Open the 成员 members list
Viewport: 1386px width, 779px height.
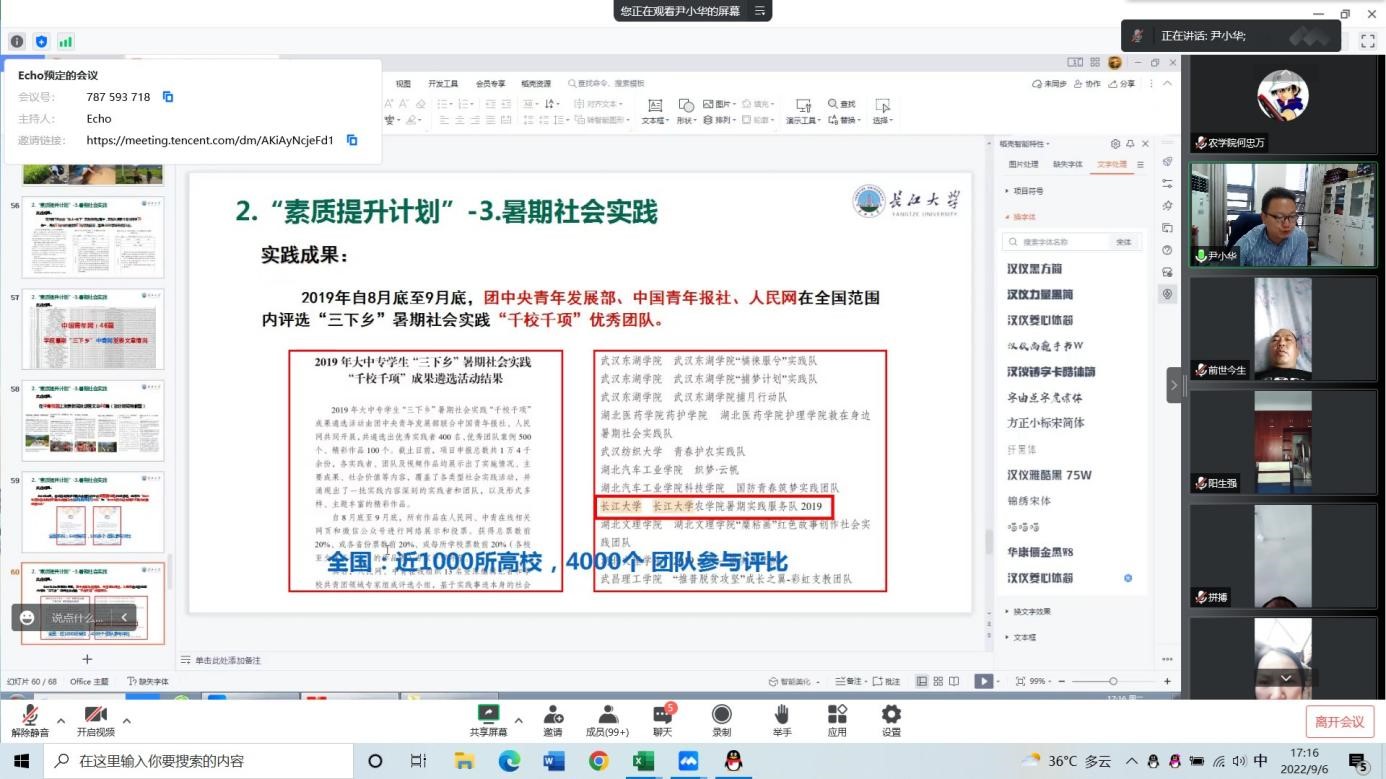coord(607,721)
